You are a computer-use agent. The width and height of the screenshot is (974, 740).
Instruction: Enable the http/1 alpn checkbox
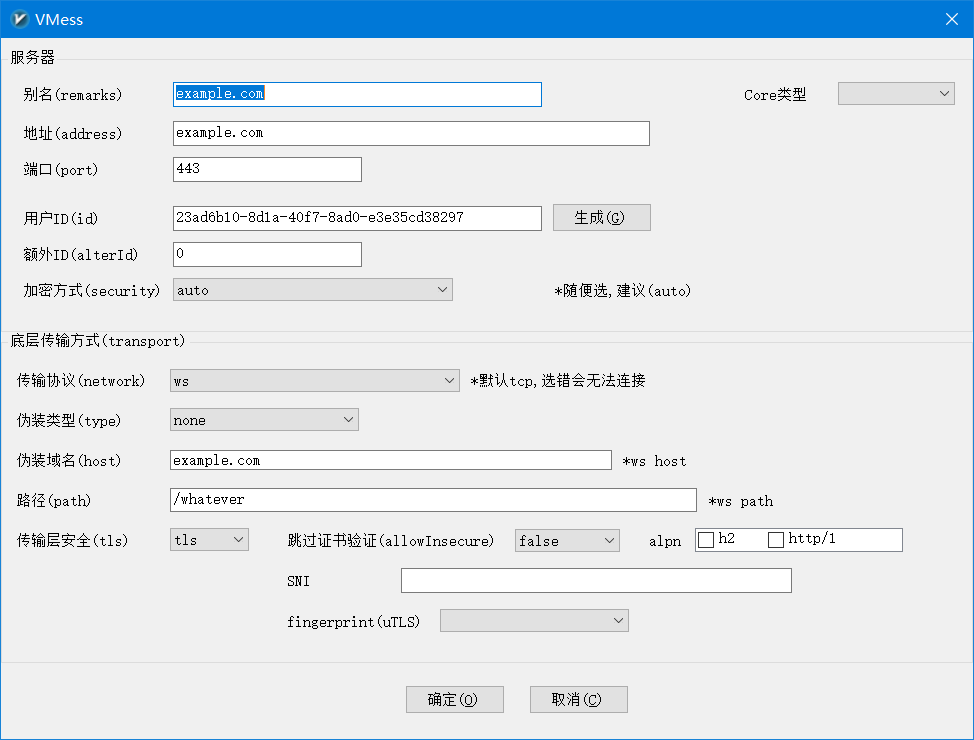[776, 539]
